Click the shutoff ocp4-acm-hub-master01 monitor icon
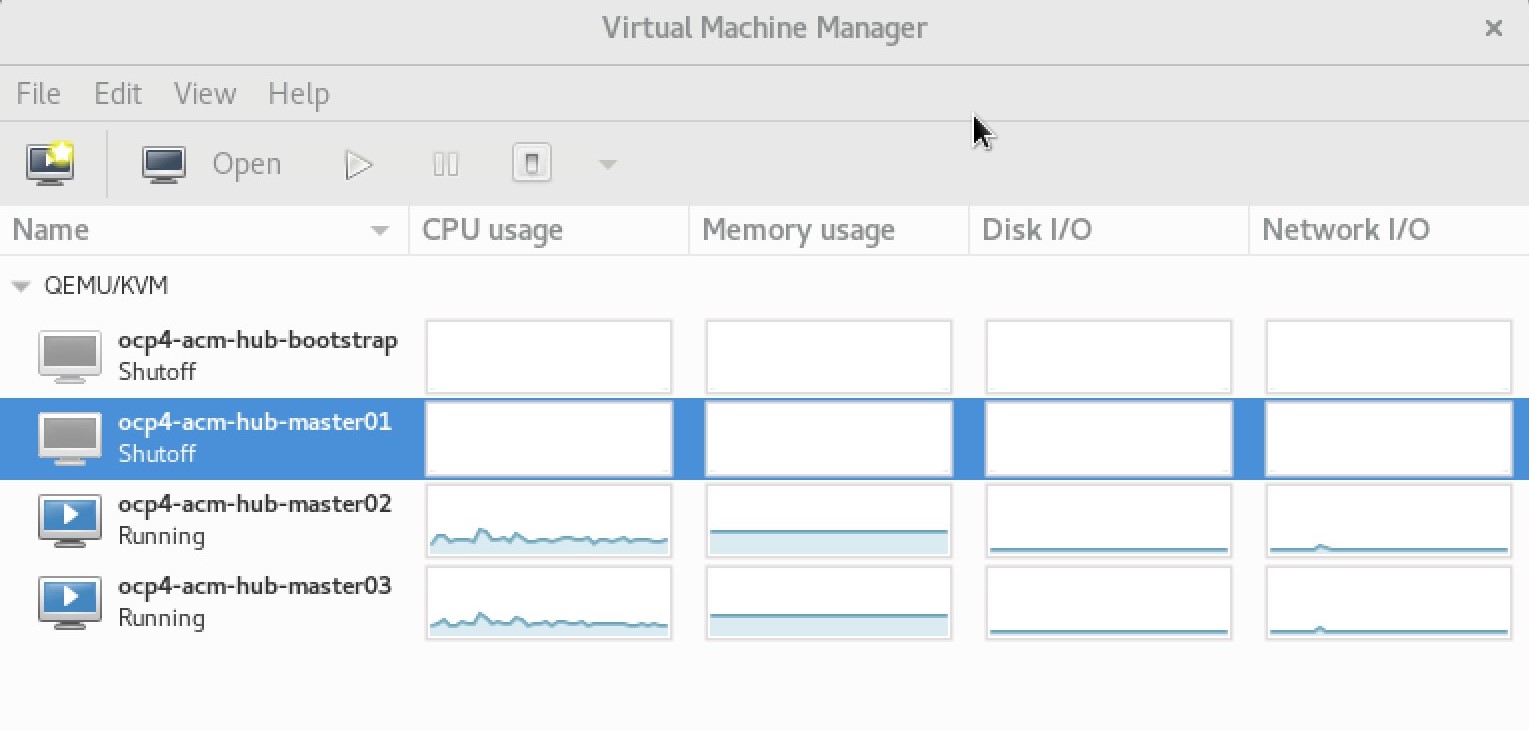Image resolution: width=1529 pixels, height=731 pixels. tap(70, 438)
